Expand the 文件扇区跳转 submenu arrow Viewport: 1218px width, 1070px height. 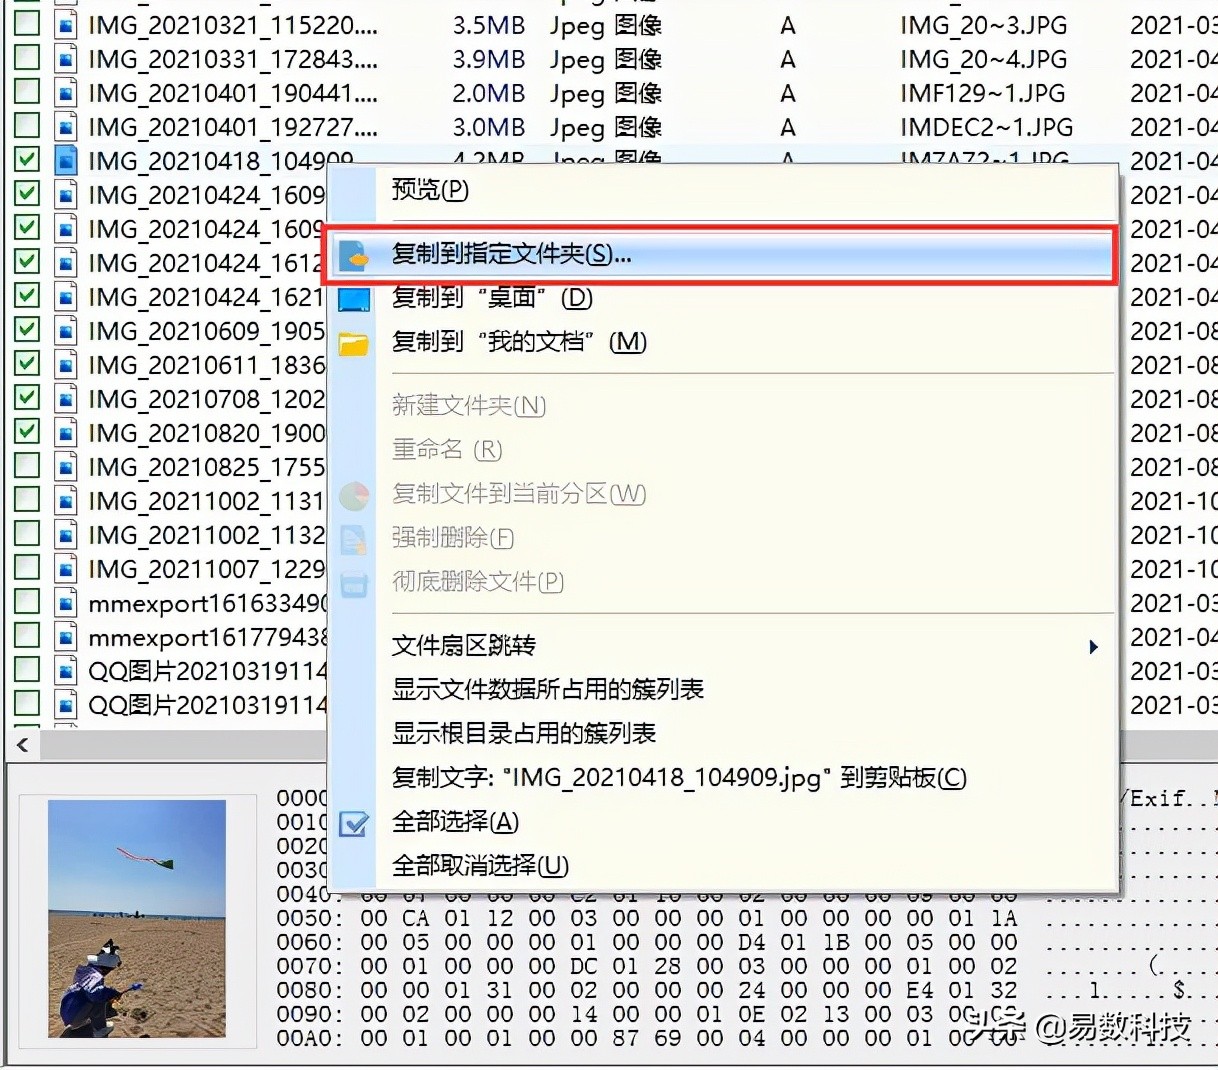[x=1092, y=646]
